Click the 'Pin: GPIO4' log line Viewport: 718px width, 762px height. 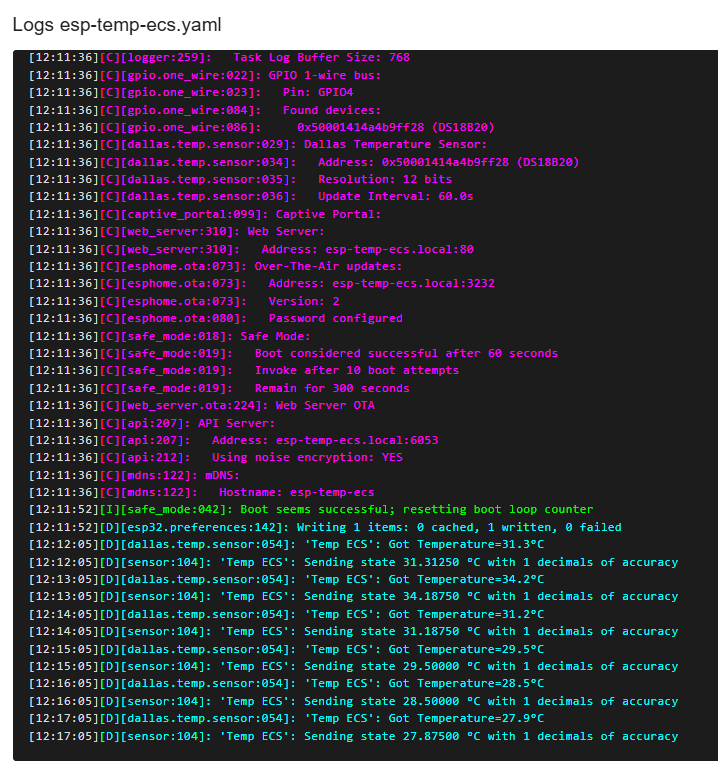pyautogui.click(x=191, y=92)
